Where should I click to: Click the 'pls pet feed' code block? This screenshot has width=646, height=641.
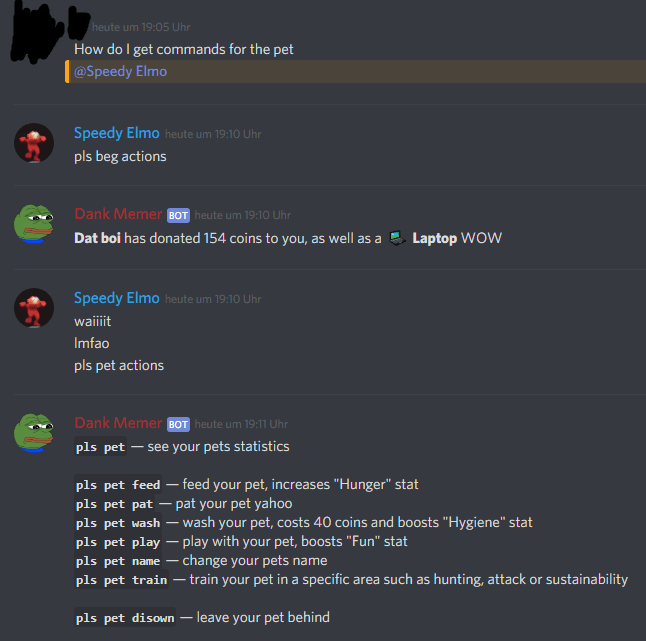point(118,485)
